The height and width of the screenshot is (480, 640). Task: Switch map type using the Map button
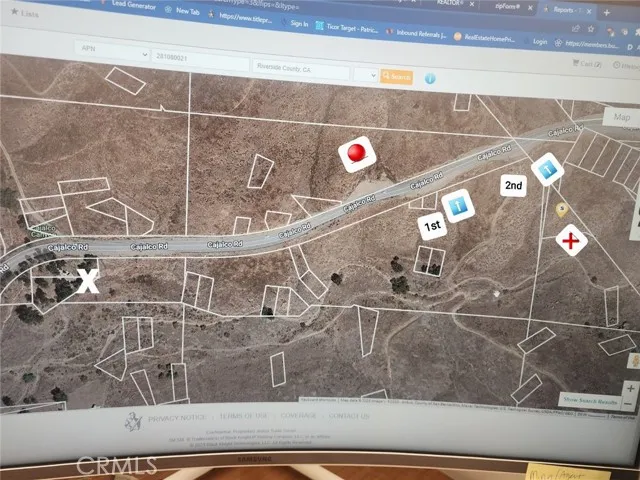coord(622,117)
